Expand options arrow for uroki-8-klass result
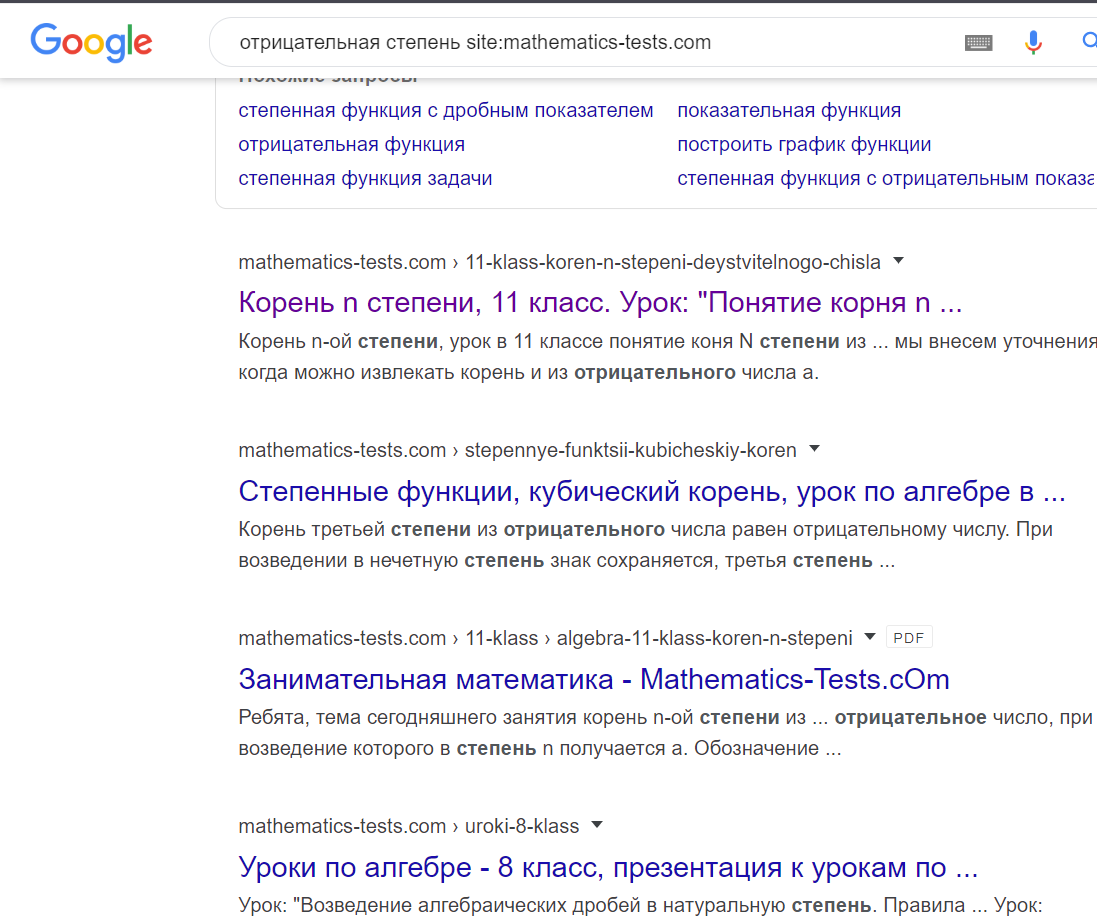Viewport: 1097px width, 924px height. click(x=597, y=825)
